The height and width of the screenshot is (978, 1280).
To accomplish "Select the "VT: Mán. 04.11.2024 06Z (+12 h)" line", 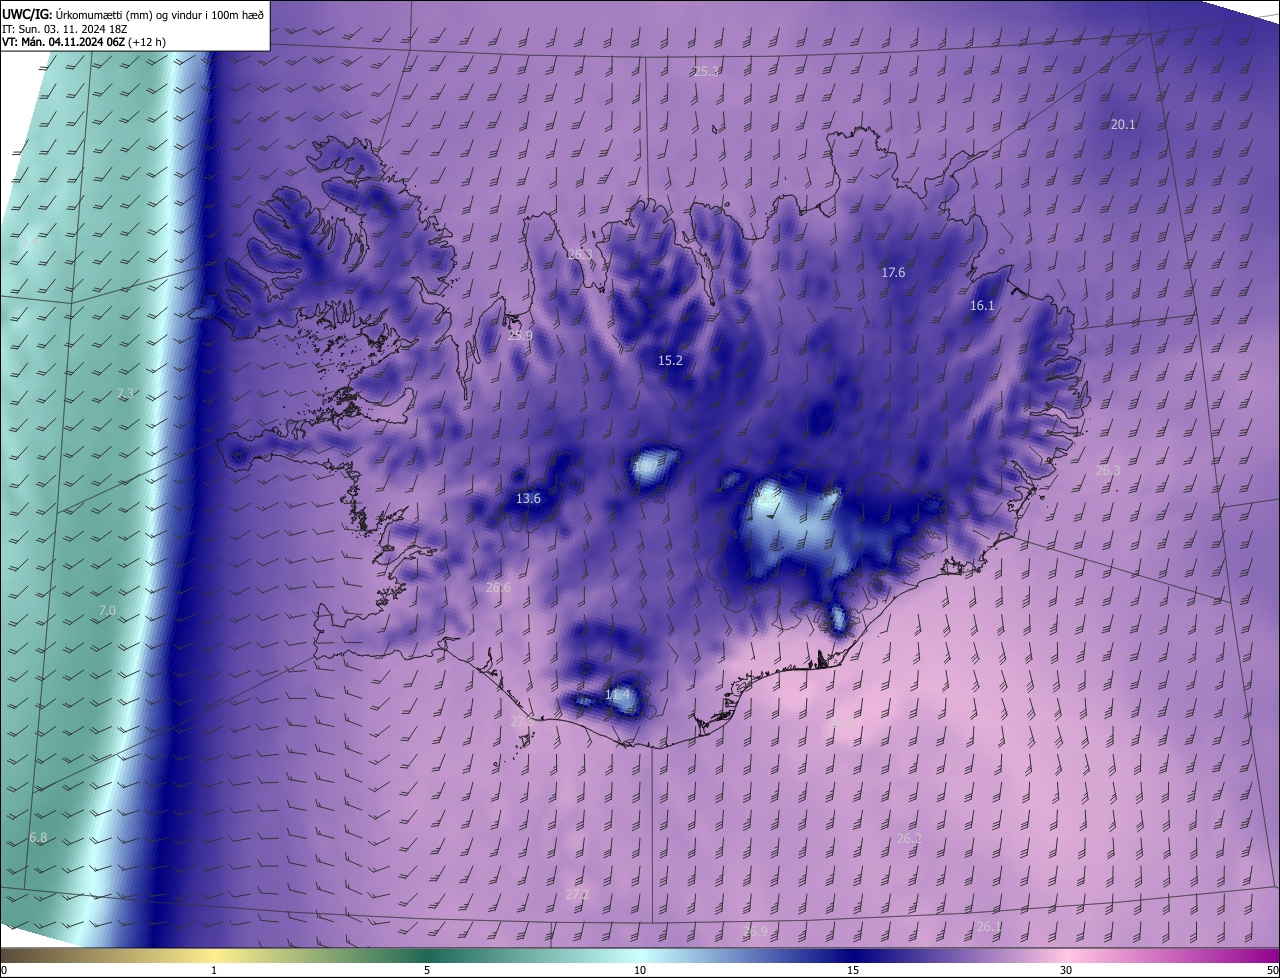I will pyautogui.click(x=84, y=42).
